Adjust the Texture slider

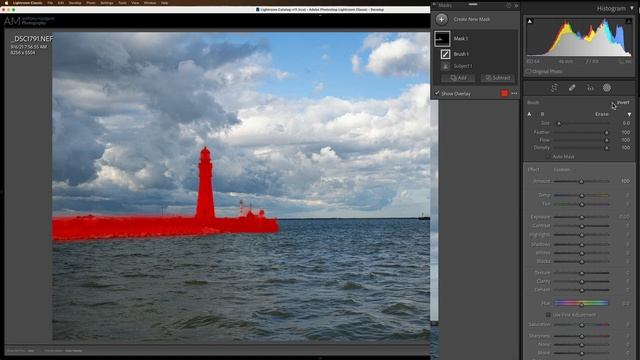coord(581,273)
